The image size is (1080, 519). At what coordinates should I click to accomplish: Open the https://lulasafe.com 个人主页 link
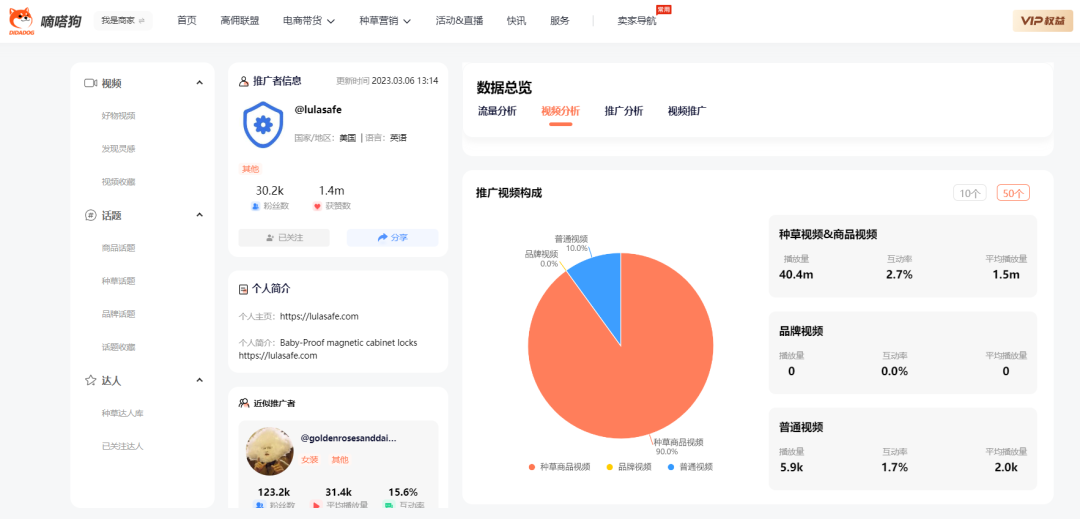click(320, 317)
